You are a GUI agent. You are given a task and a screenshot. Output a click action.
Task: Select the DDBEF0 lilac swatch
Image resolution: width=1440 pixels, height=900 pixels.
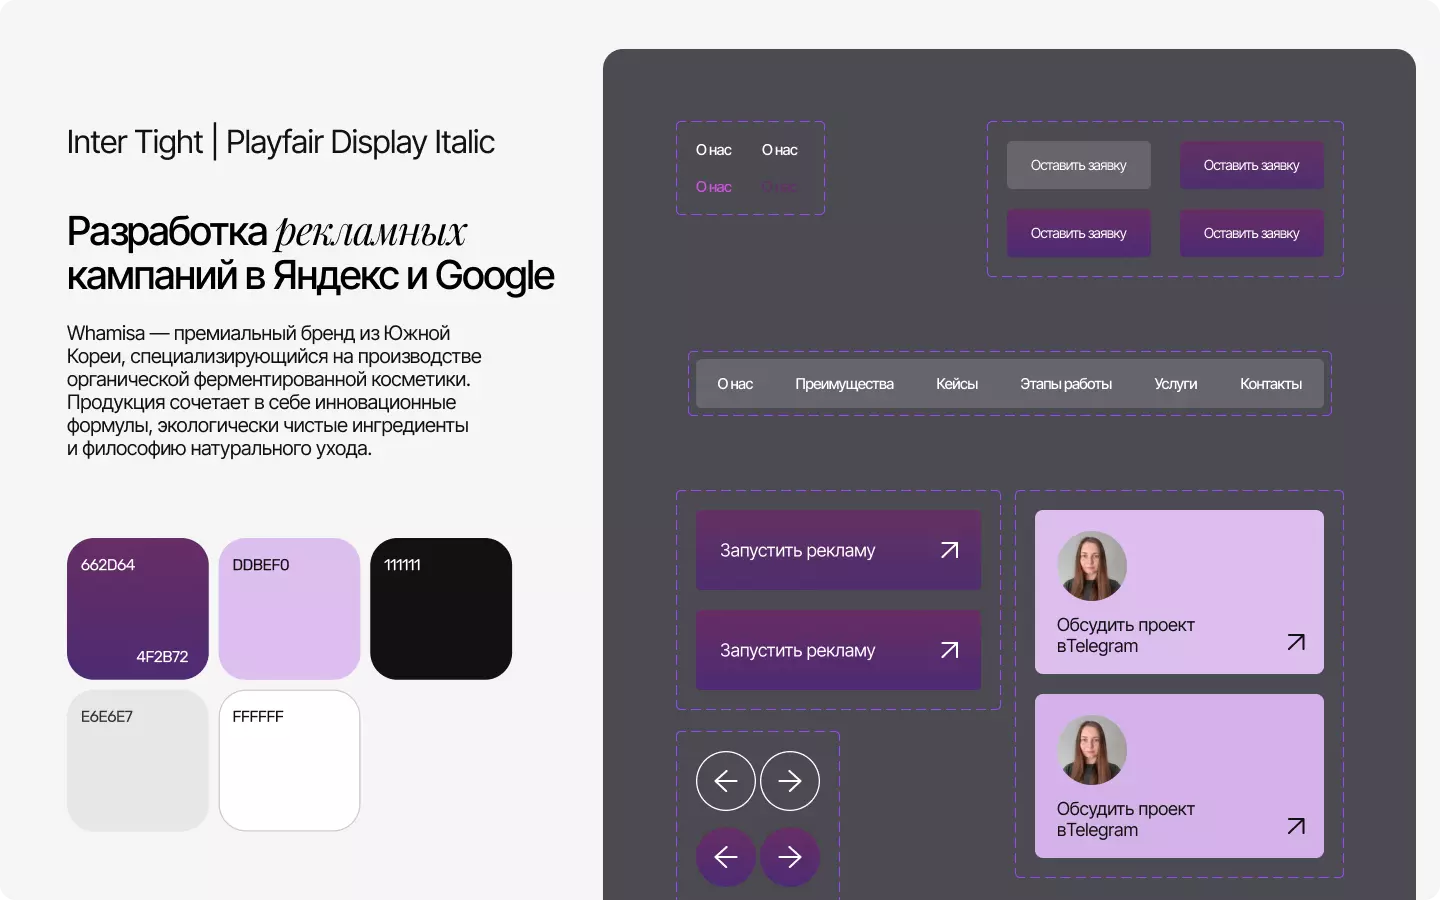pos(289,609)
